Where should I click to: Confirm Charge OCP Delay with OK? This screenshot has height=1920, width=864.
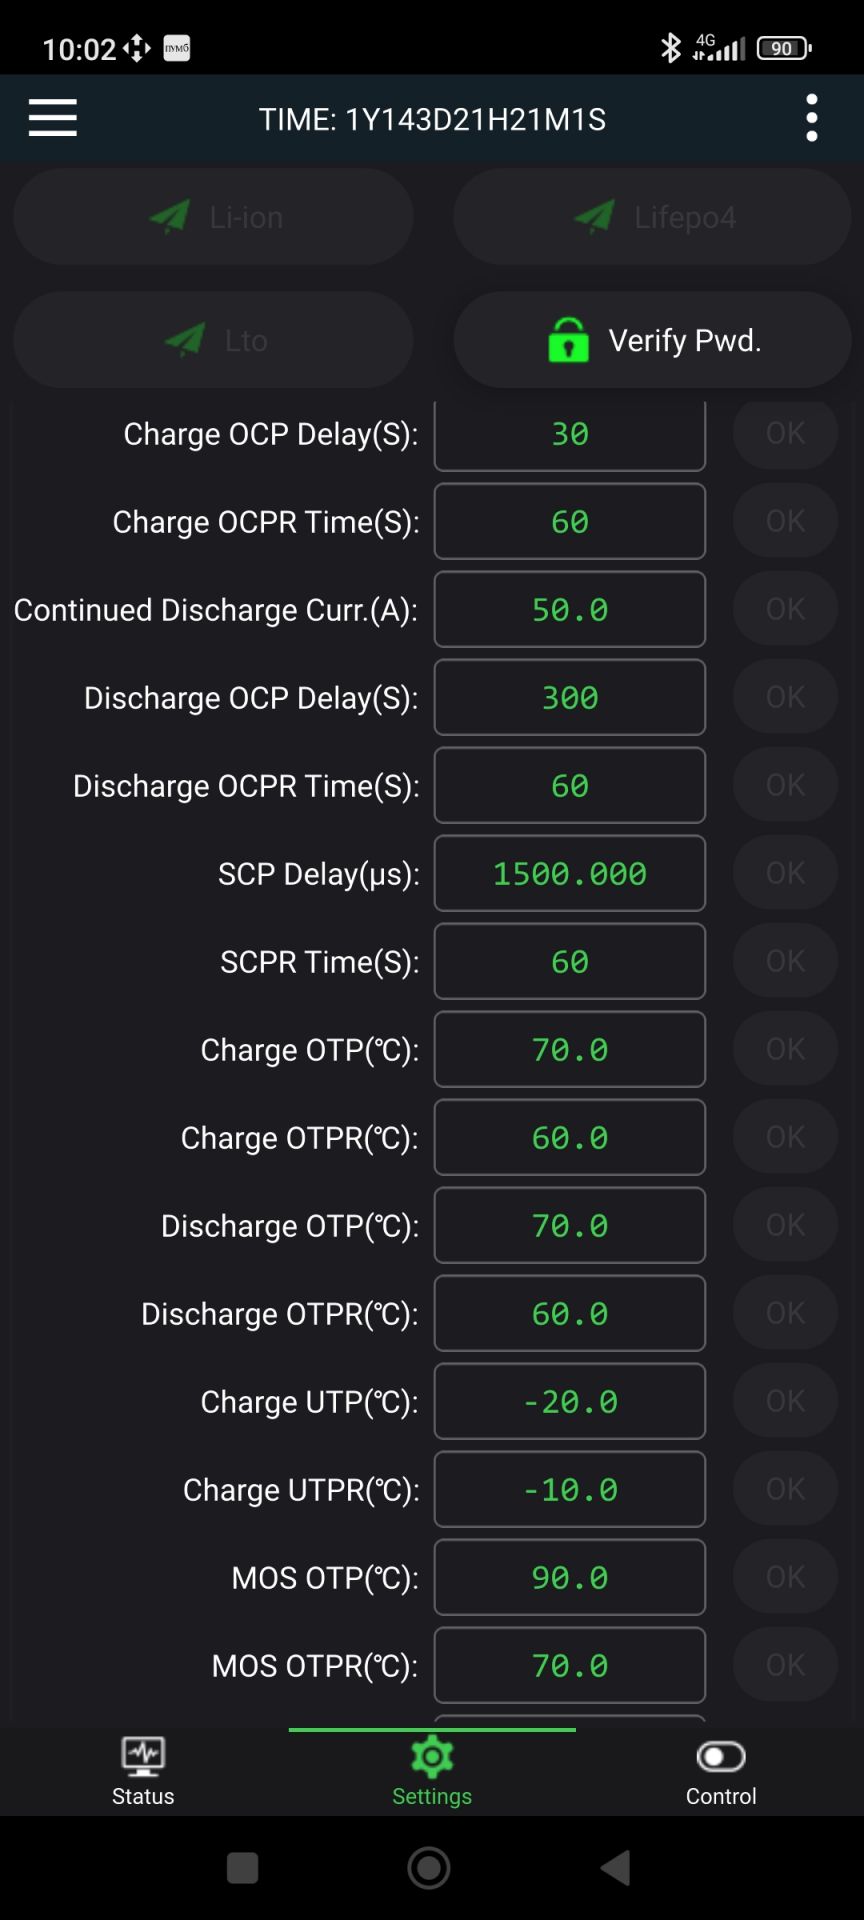786,433
